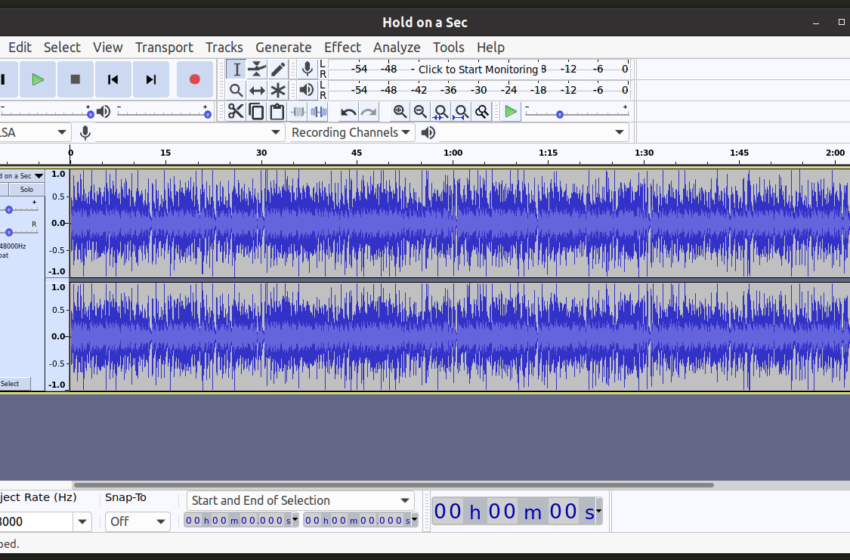Toggle Solo on the track
This screenshot has height=560, width=850.
click(26, 189)
